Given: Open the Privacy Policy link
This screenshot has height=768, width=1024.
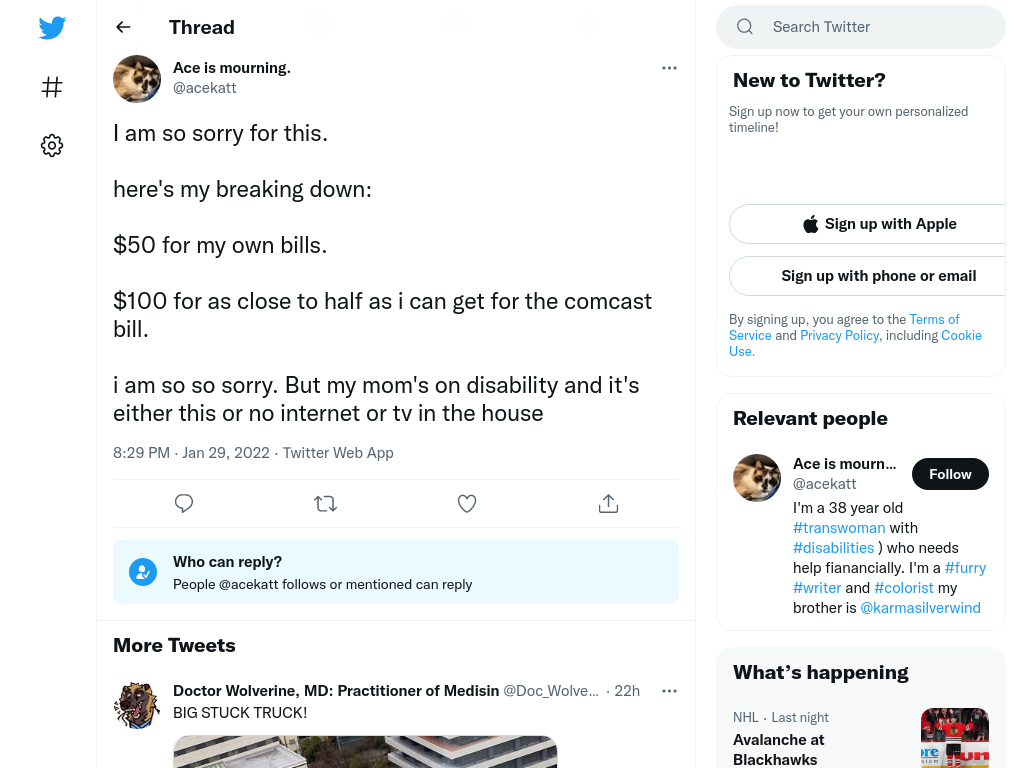Looking at the screenshot, I should 839,335.
